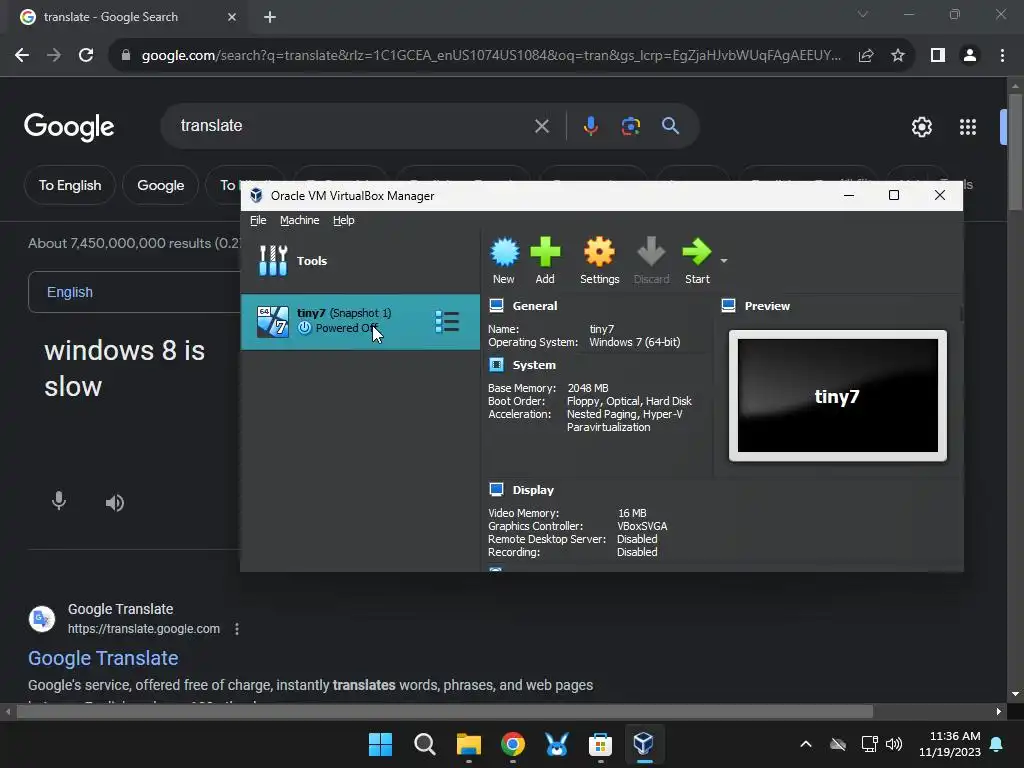Show hidden system tray icons
The height and width of the screenshot is (768, 1024).
pyautogui.click(x=806, y=744)
